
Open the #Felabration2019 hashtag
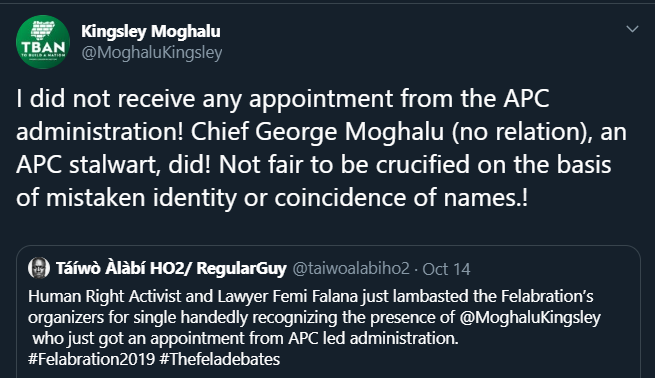click(91, 359)
